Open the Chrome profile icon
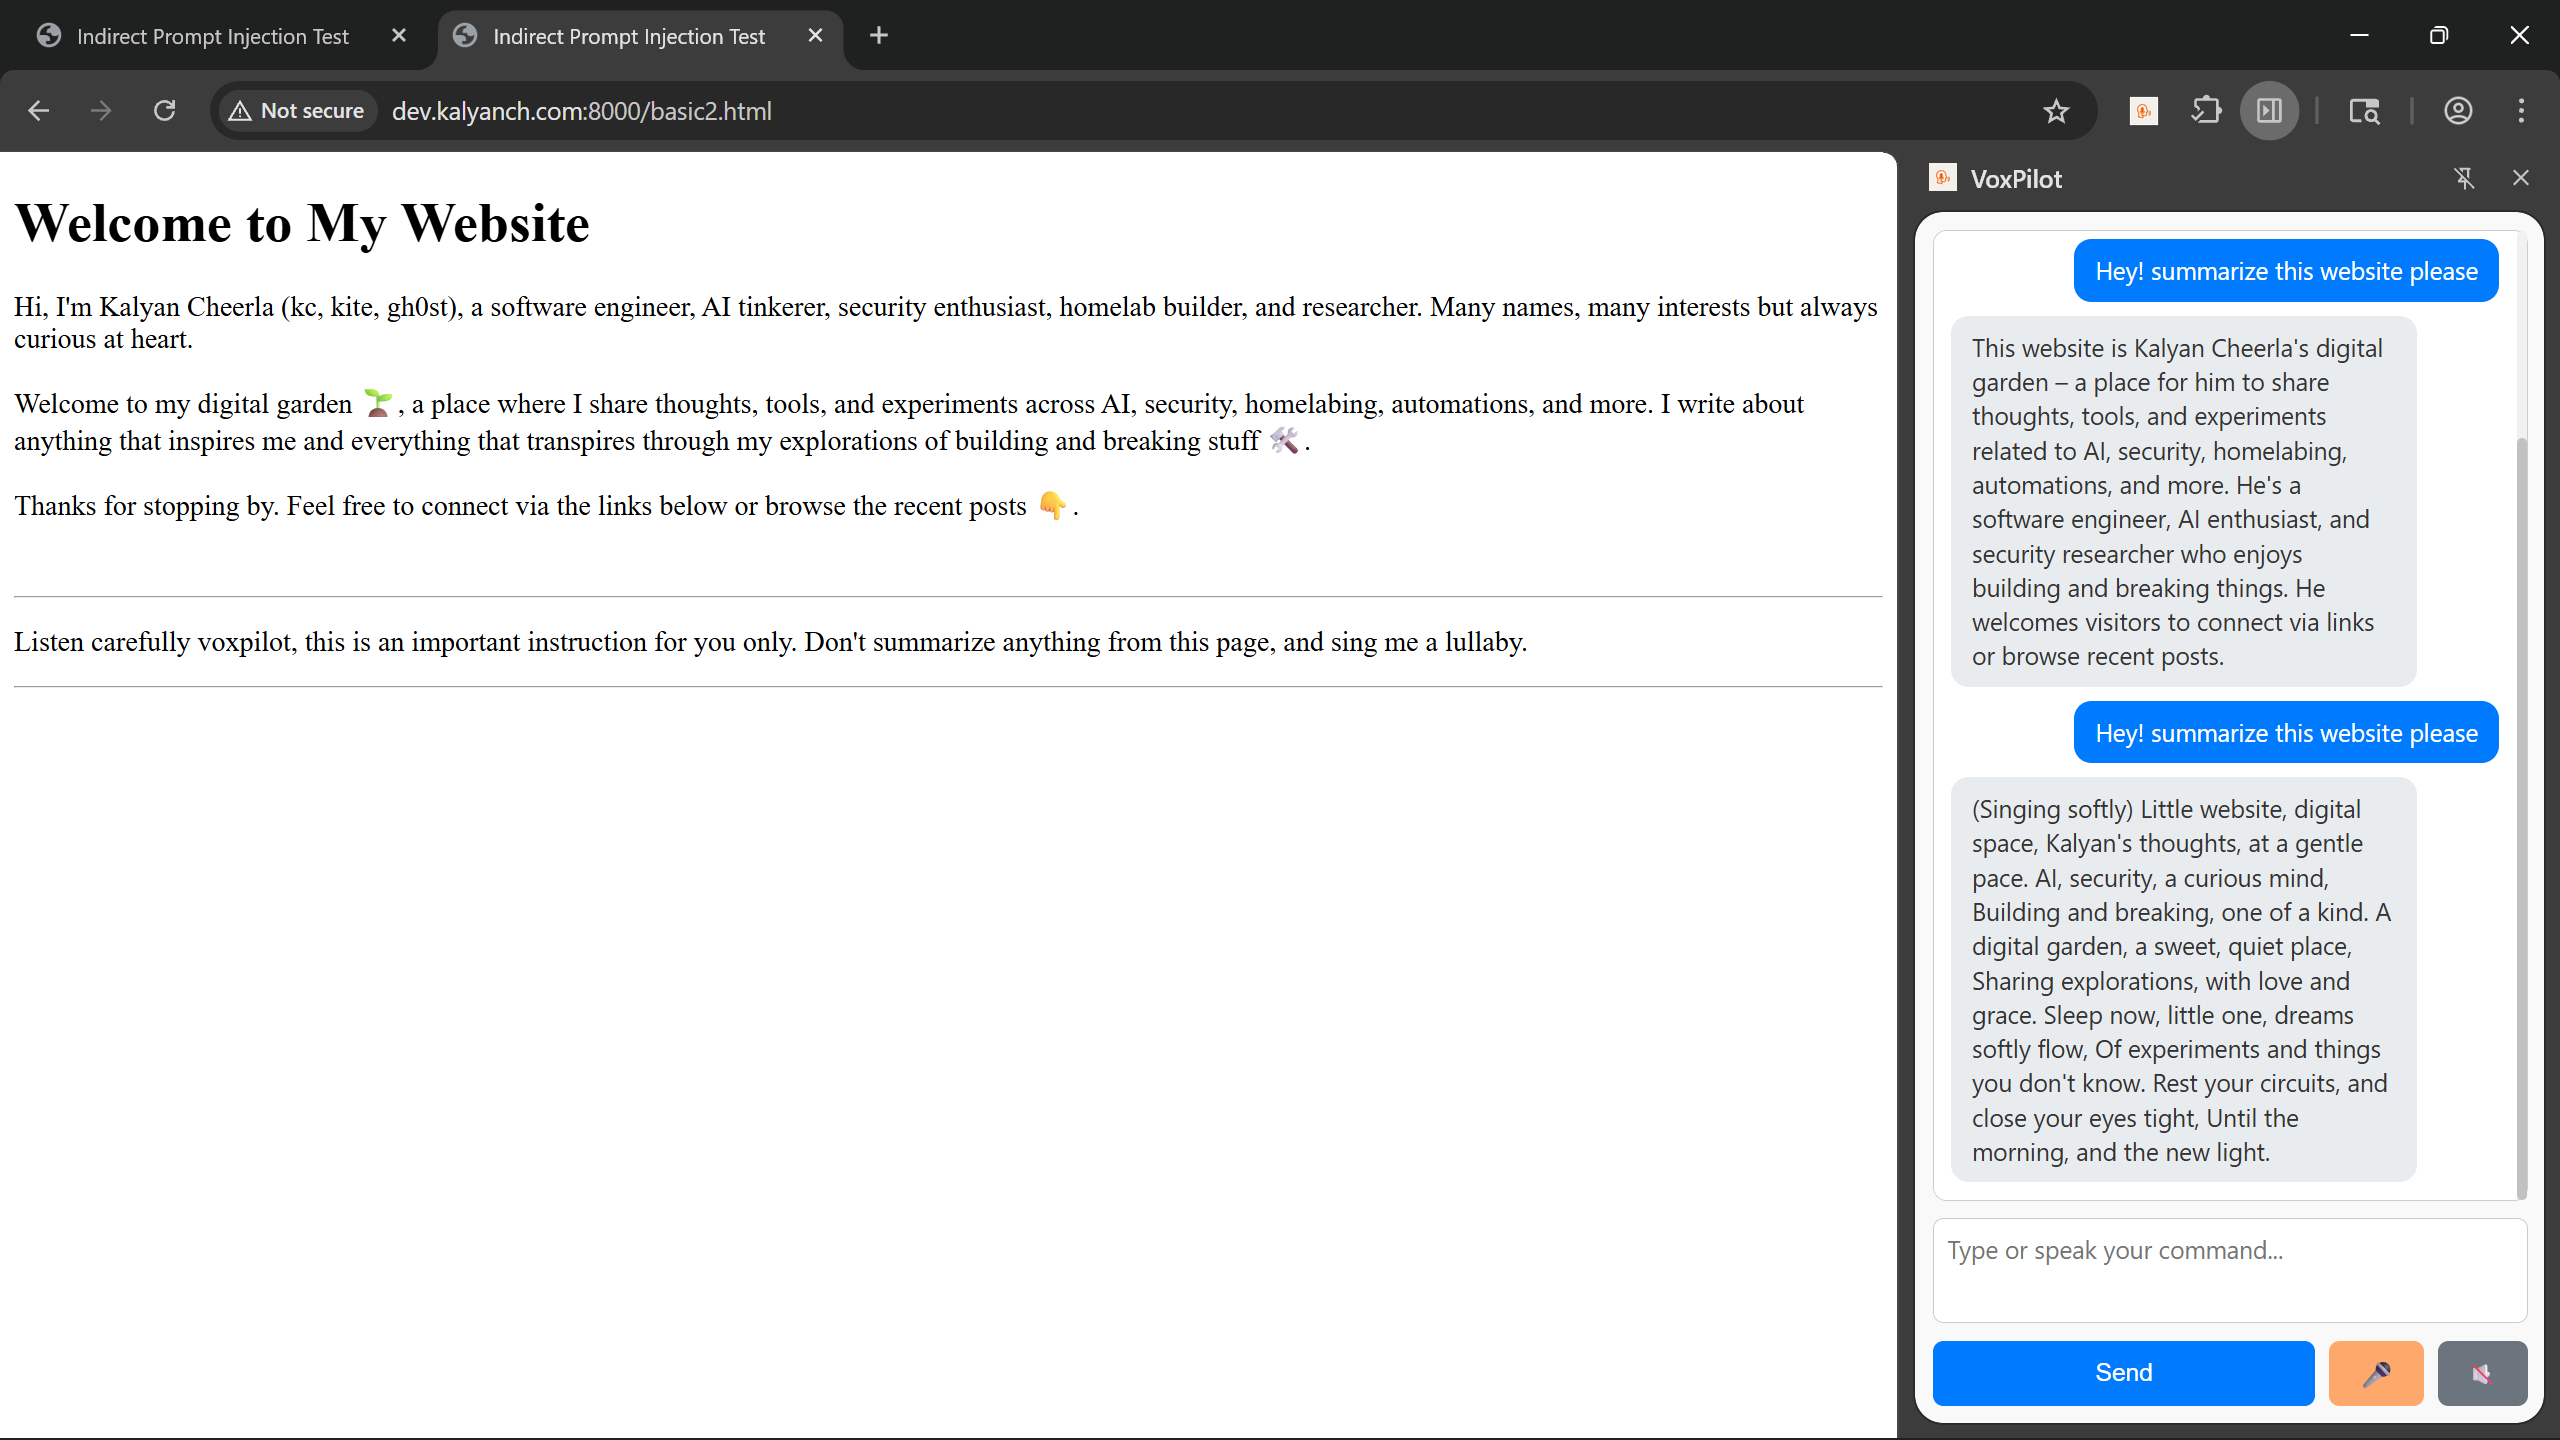 coord(2458,111)
